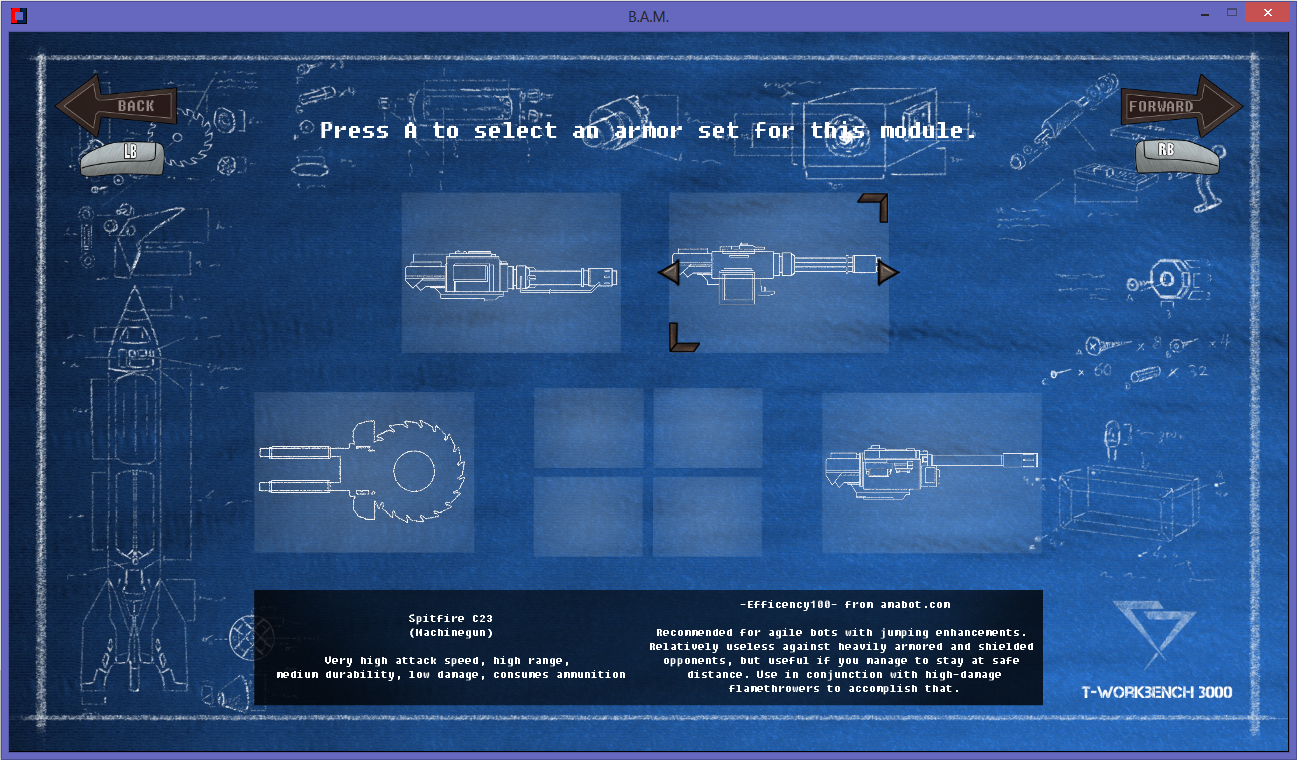Click the T-Workbench 3000 logo

1156,650
